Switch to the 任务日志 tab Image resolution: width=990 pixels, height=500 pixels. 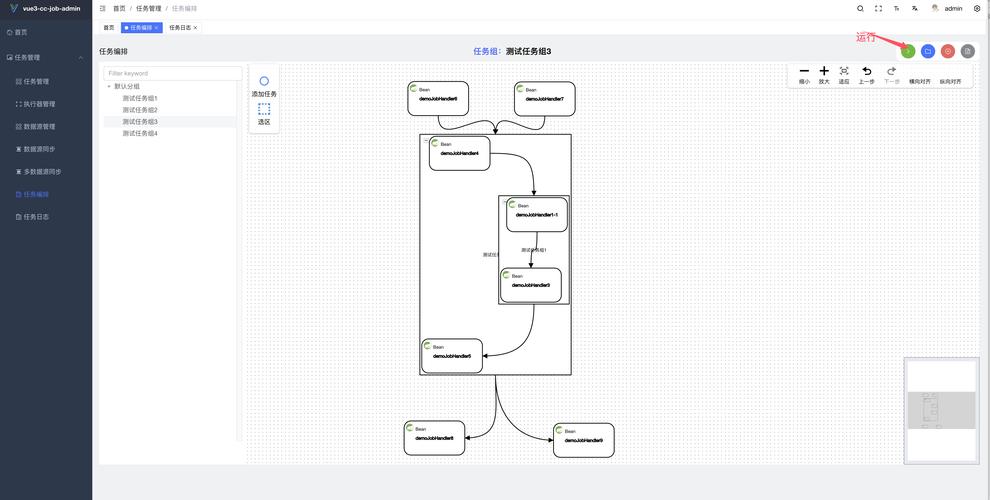coord(180,28)
